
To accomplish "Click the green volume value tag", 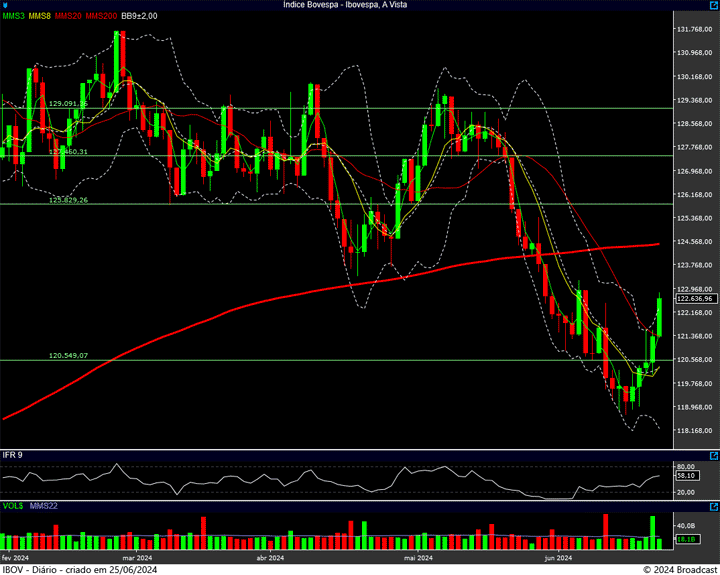I will pos(686,539).
